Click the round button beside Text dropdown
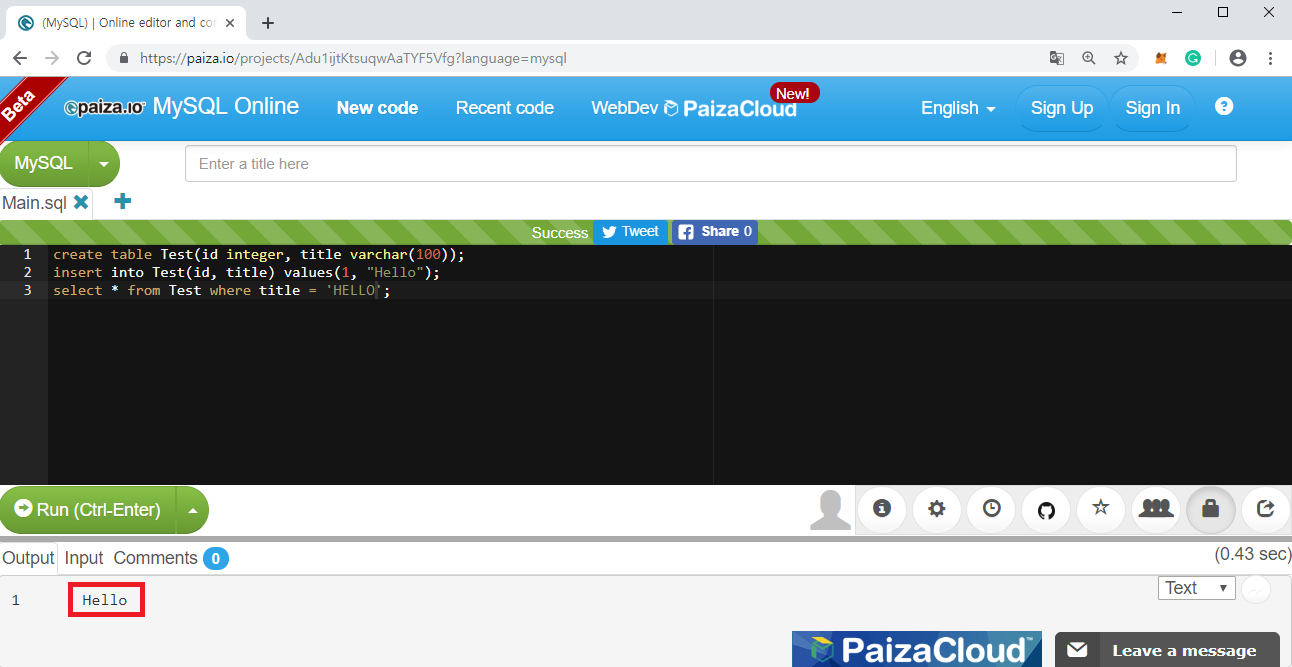 tap(1256, 589)
